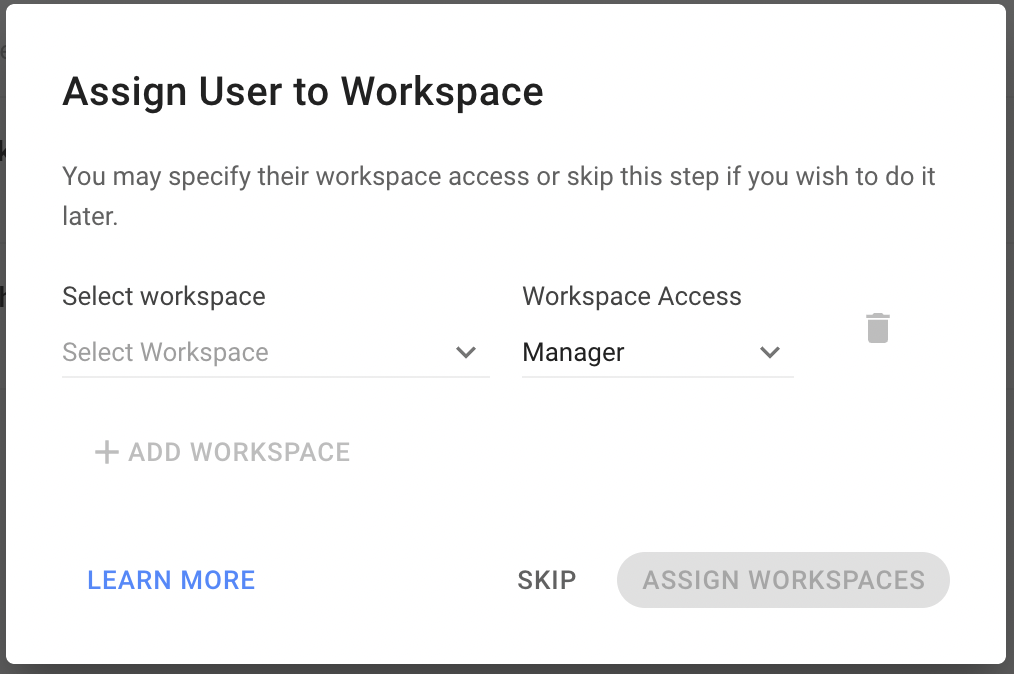1014x674 pixels.
Task: Click the 'Select workspace' field label
Action: [164, 297]
